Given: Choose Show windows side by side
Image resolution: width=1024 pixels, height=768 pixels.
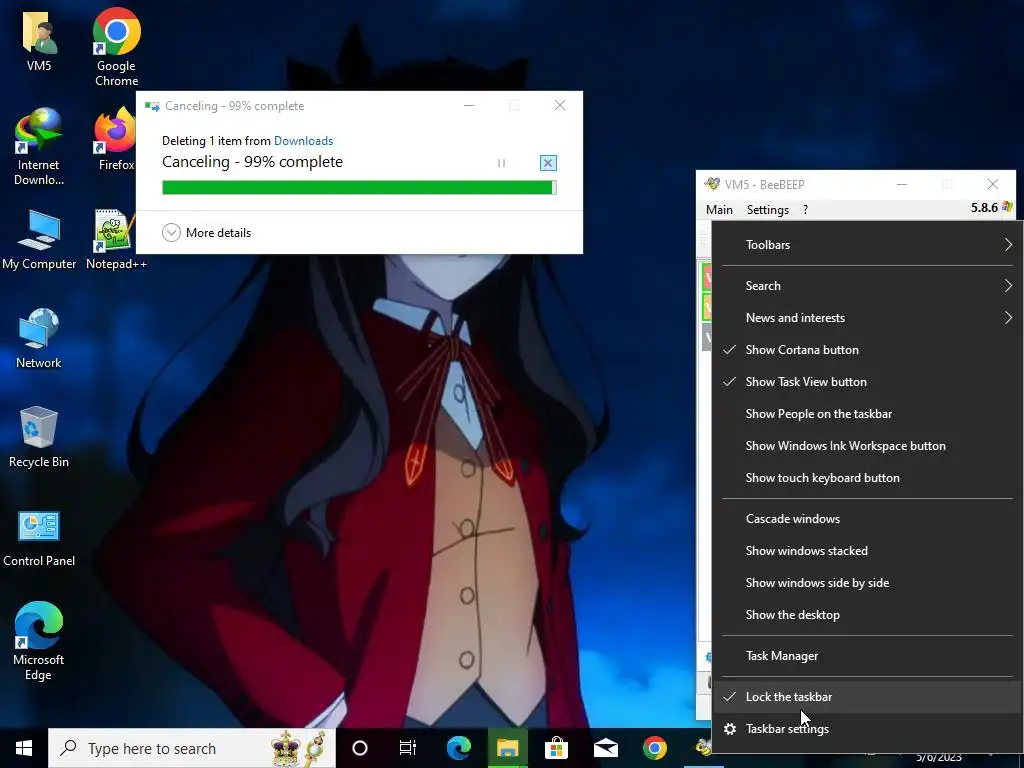Looking at the screenshot, I should tap(867, 583).
